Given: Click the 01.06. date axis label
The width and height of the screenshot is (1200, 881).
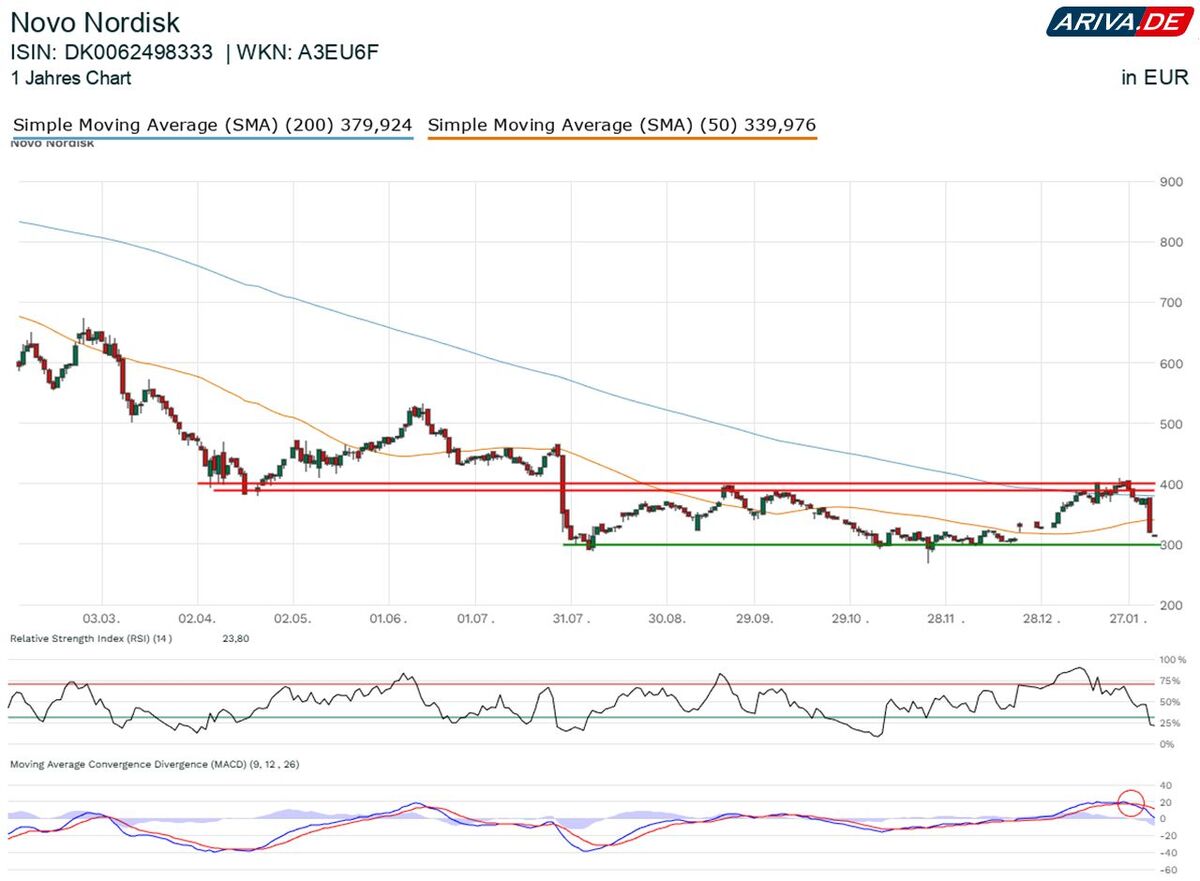Looking at the screenshot, I should pos(388,620).
